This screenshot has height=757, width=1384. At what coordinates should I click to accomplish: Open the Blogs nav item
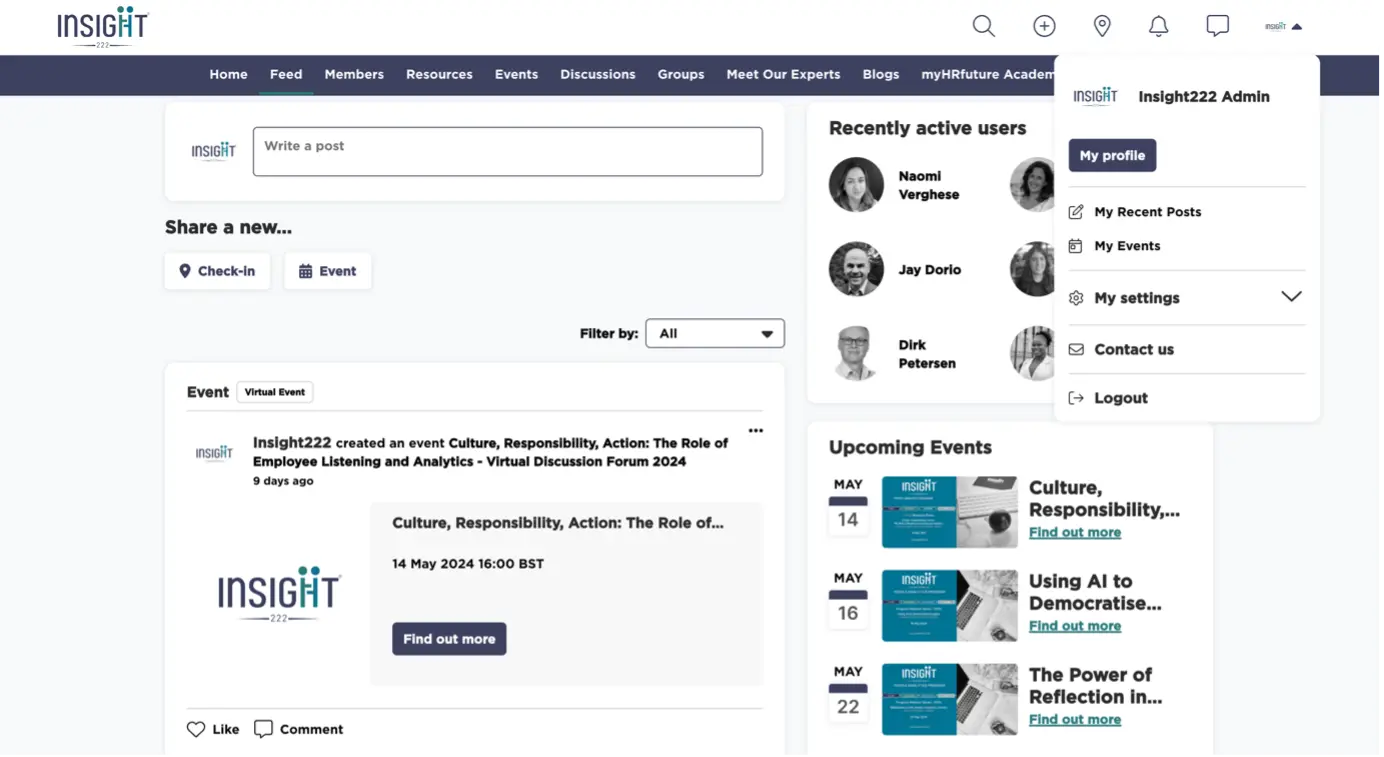[x=881, y=74]
